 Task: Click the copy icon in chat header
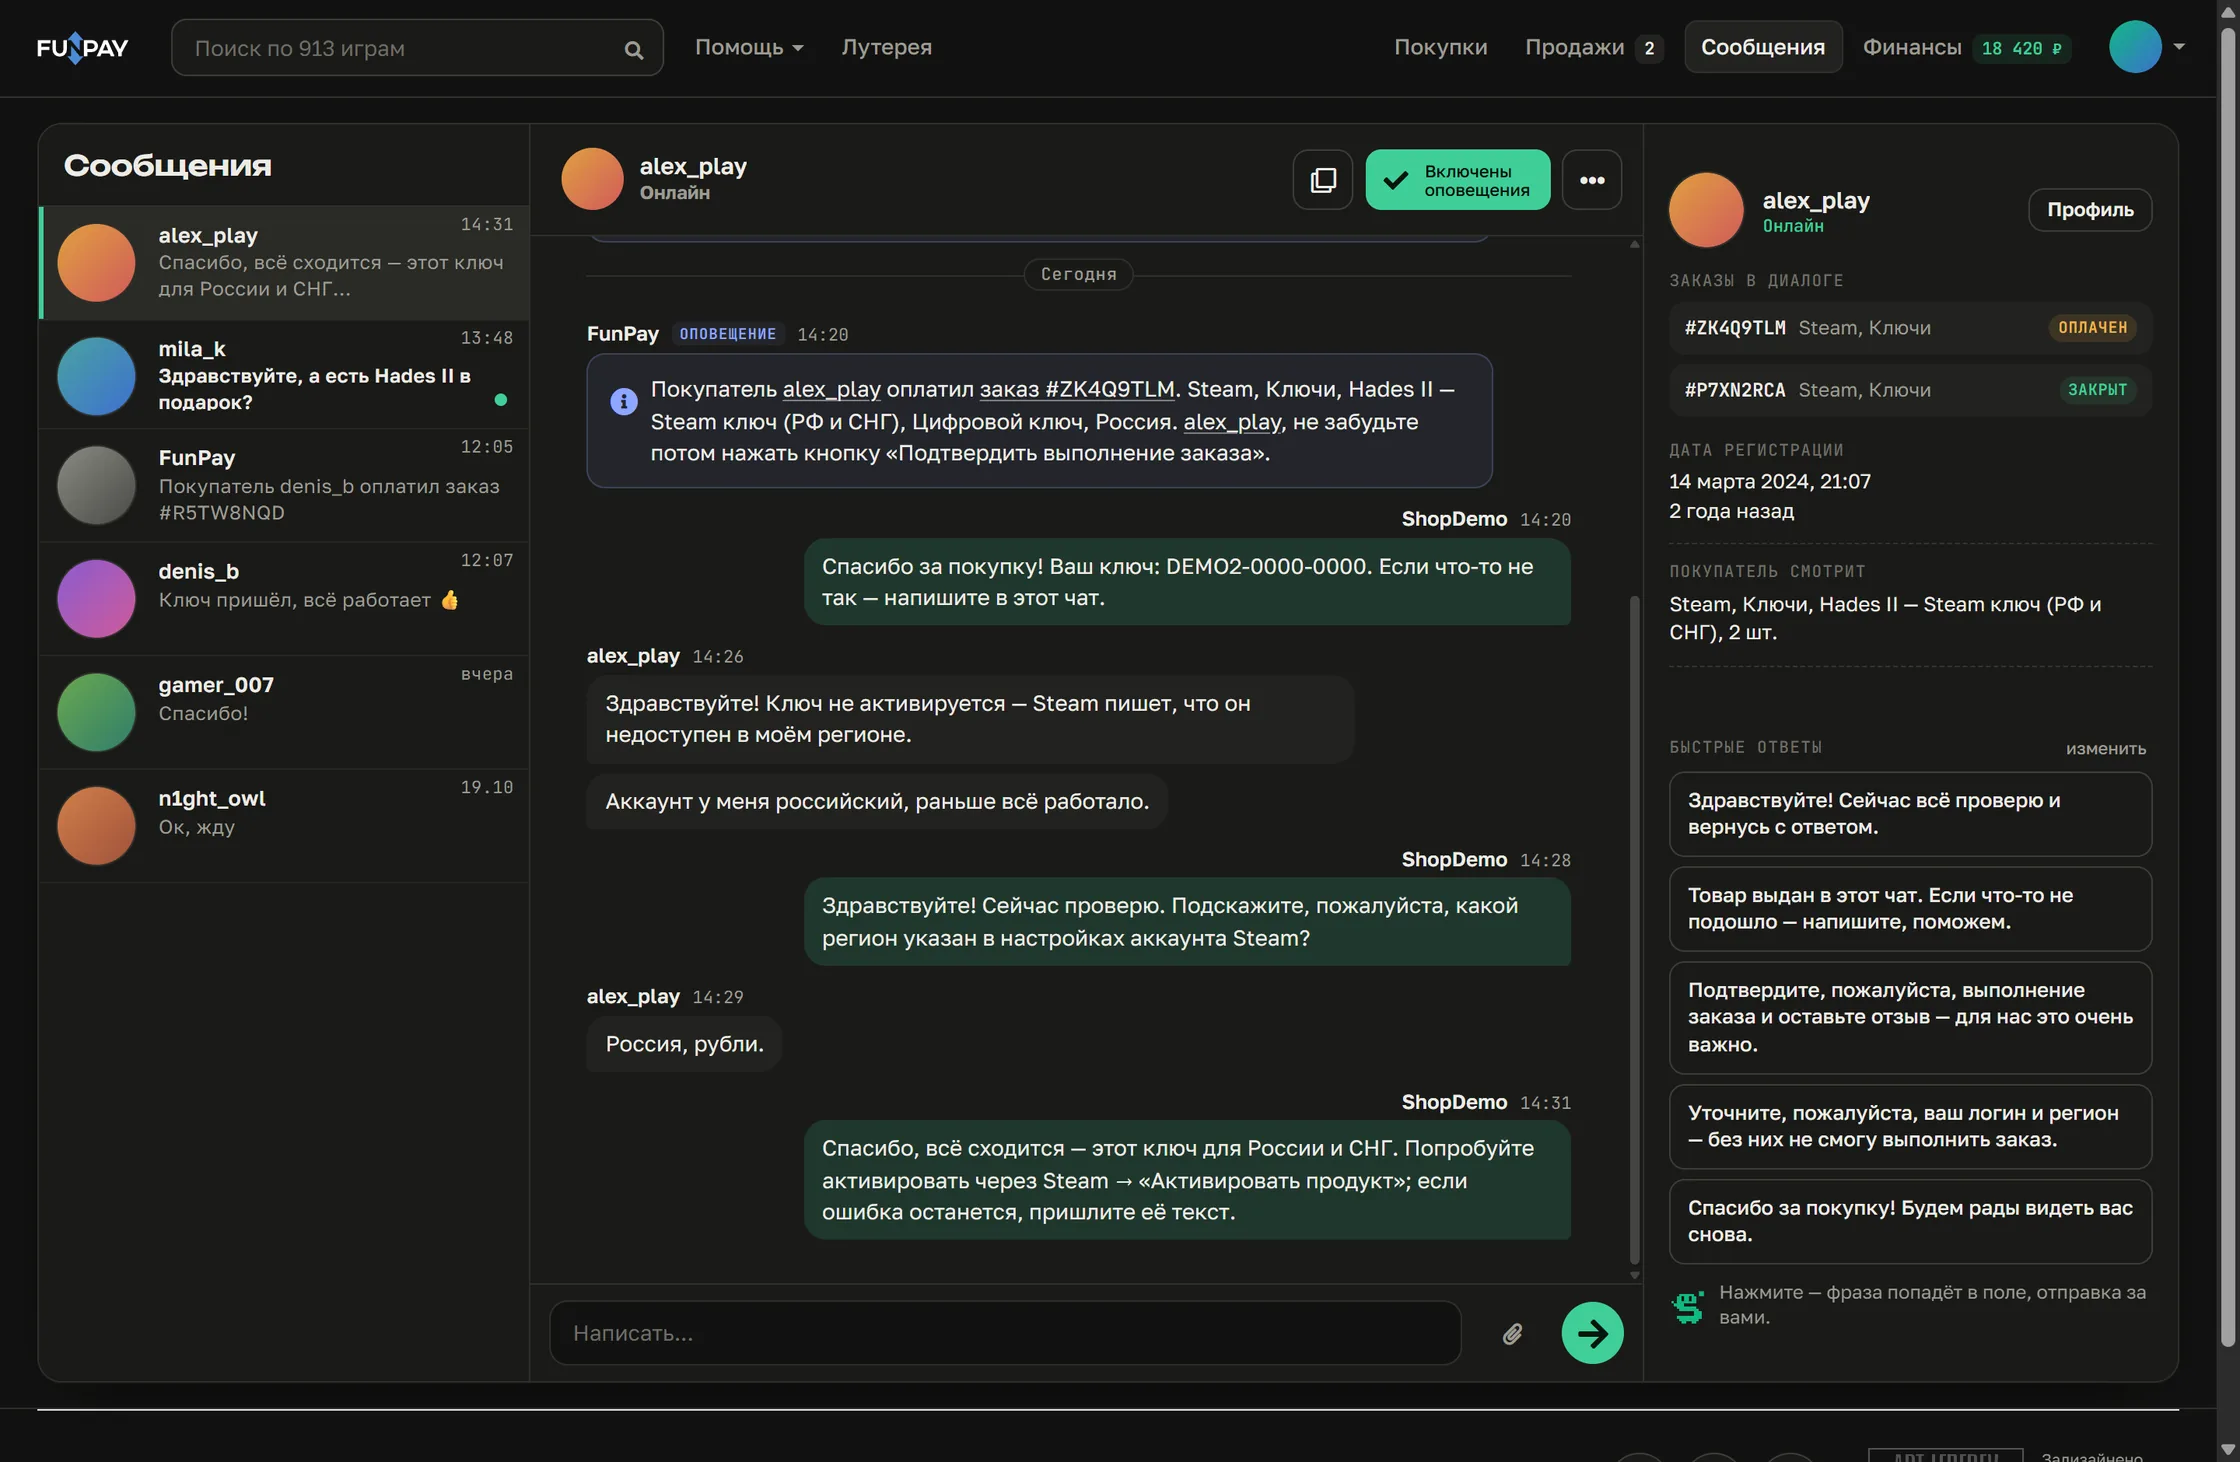1322,180
